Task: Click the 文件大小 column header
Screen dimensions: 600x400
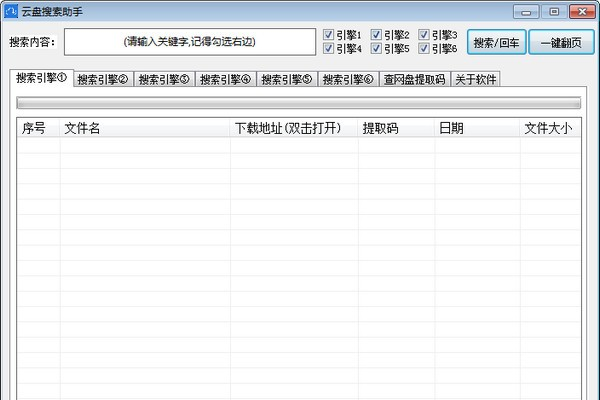Action: click(x=550, y=128)
